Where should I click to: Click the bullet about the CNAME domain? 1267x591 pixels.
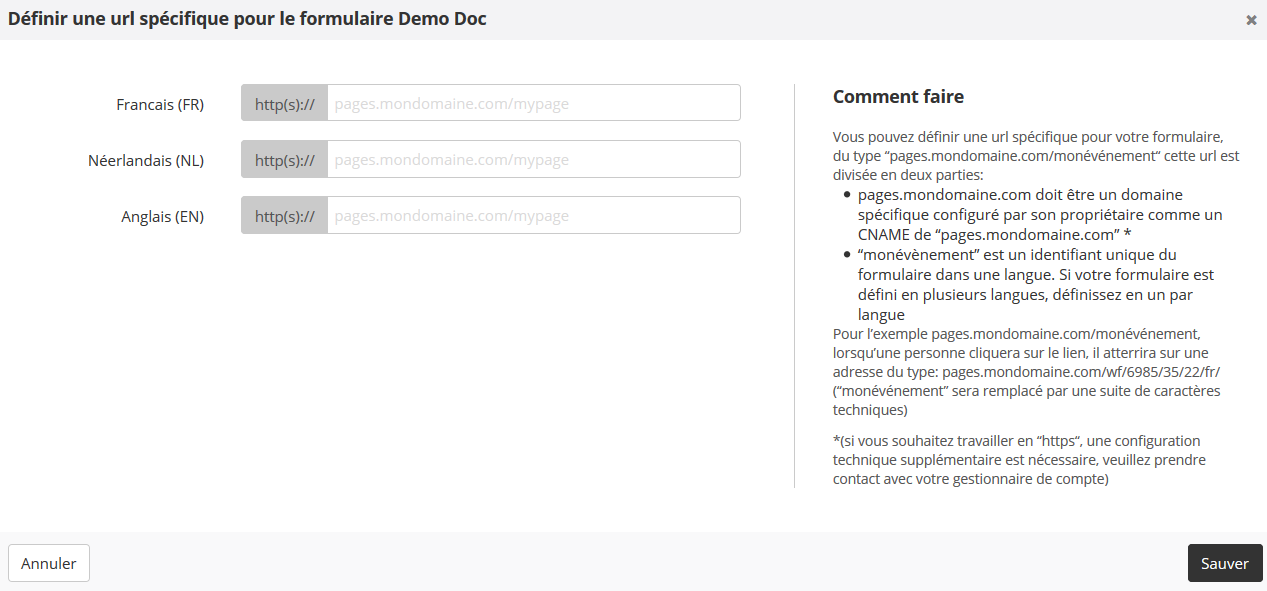[1040, 214]
